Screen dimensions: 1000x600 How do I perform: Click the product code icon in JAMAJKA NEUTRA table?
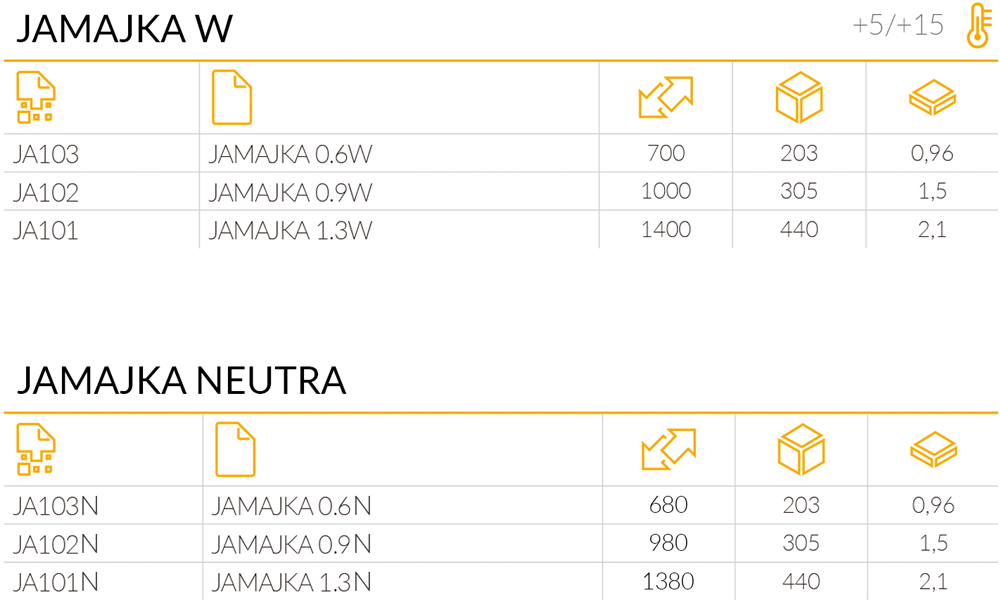click(x=36, y=449)
